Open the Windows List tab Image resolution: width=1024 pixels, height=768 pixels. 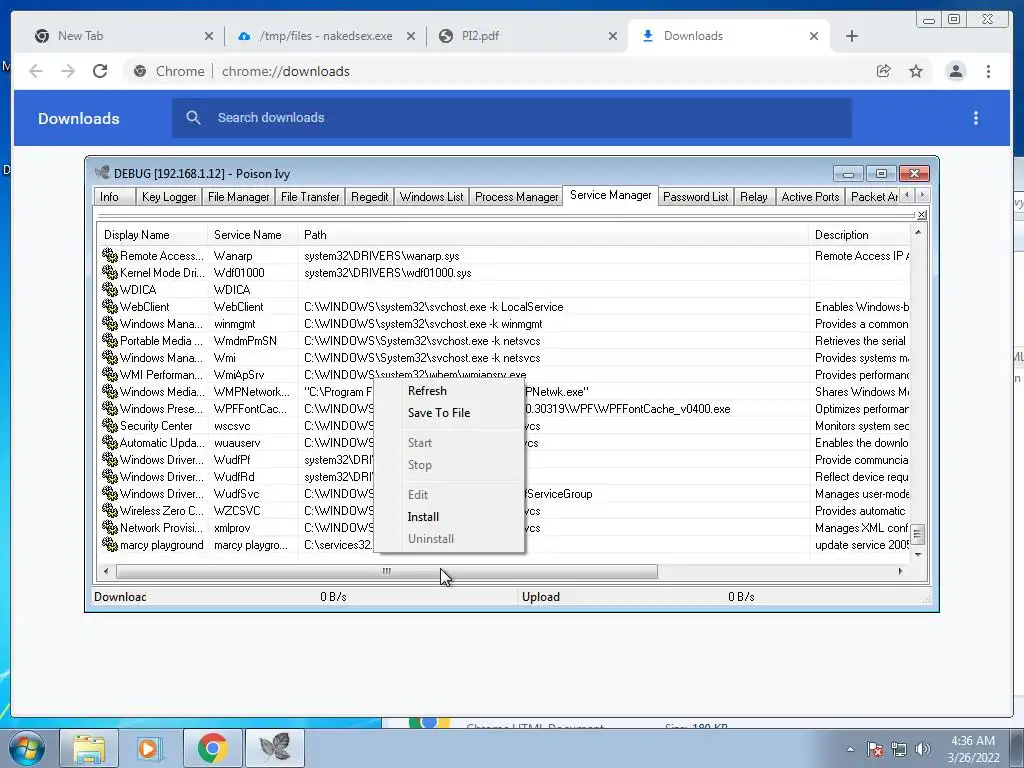431,197
